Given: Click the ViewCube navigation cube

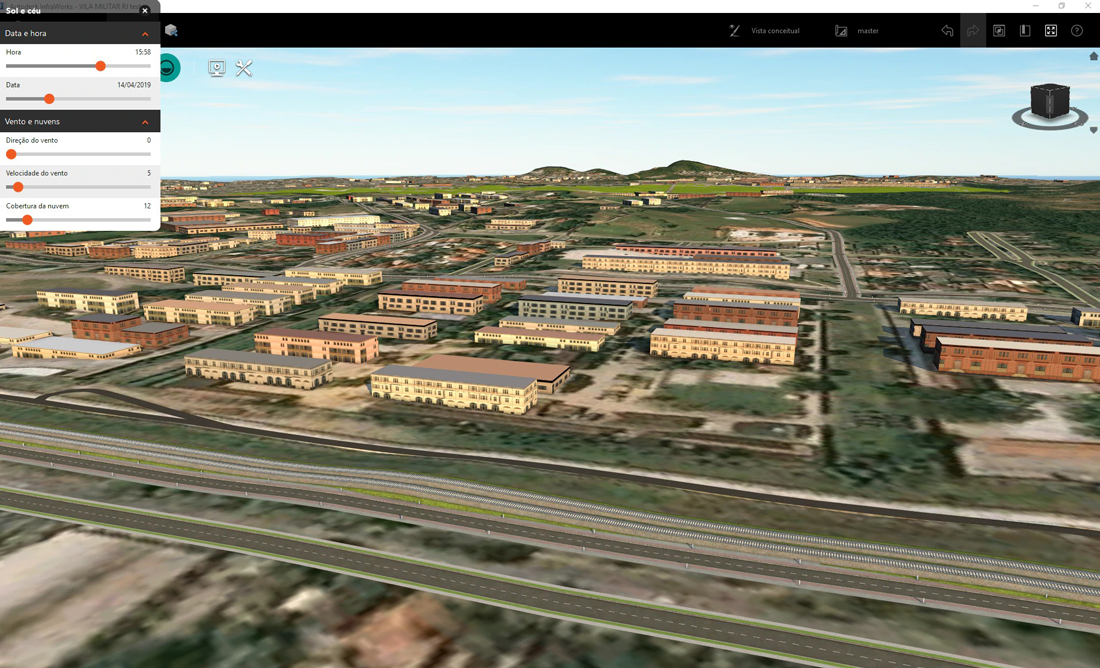Looking at the screenshot, I should point(1050,103).
